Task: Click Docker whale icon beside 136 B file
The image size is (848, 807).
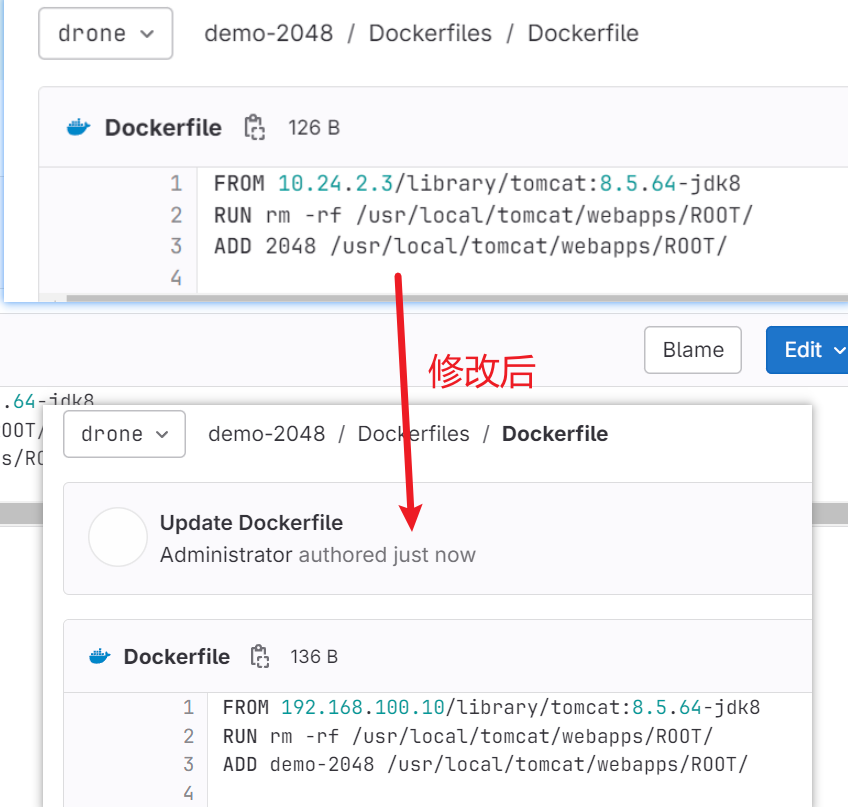Action: click(x=100, y=656)
